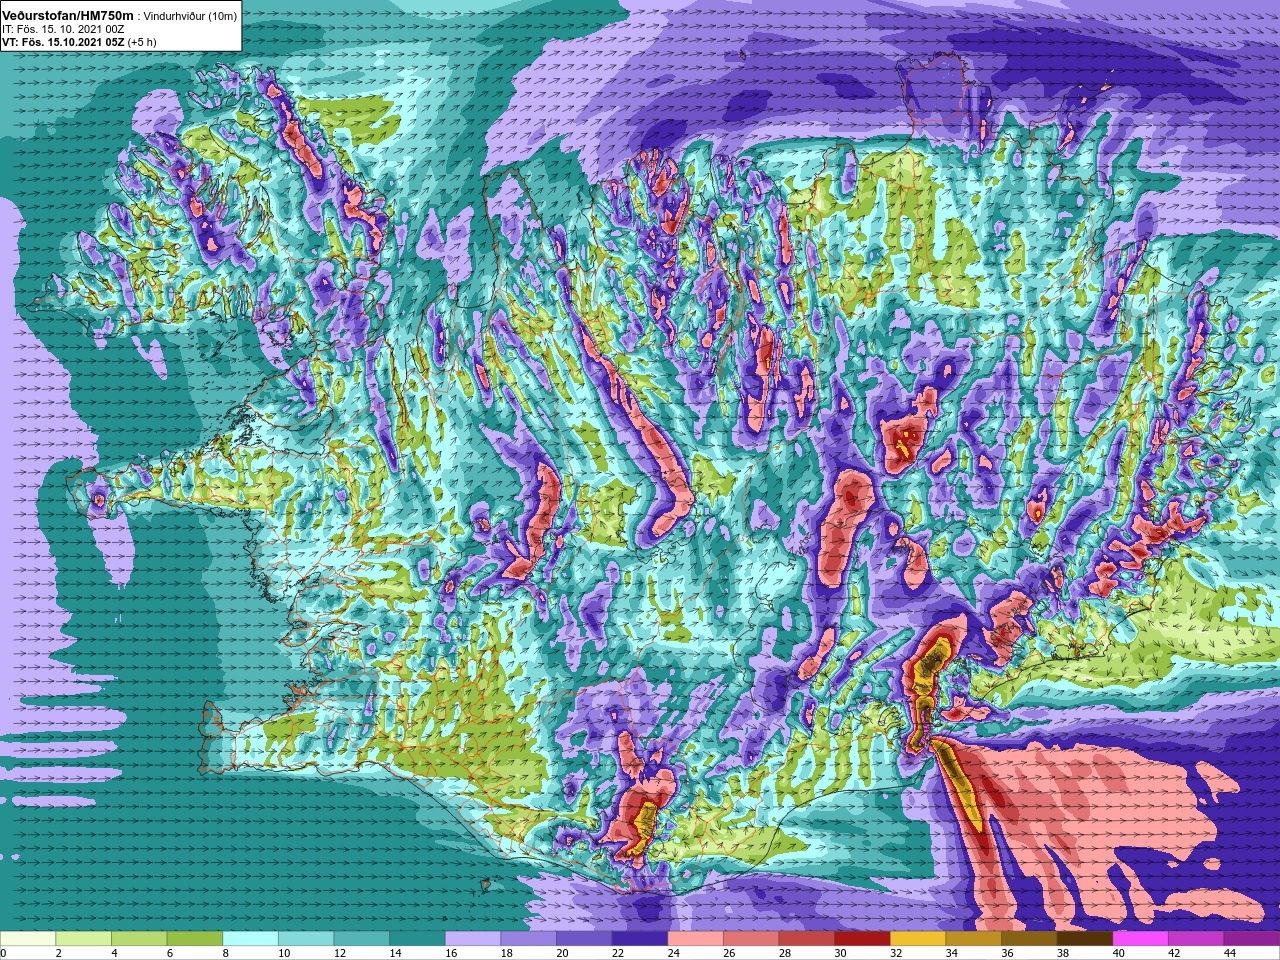Click the dark red 30–32 legend swatch
The width and height of the screenshot is (1280, 960).
click(863, 939)
